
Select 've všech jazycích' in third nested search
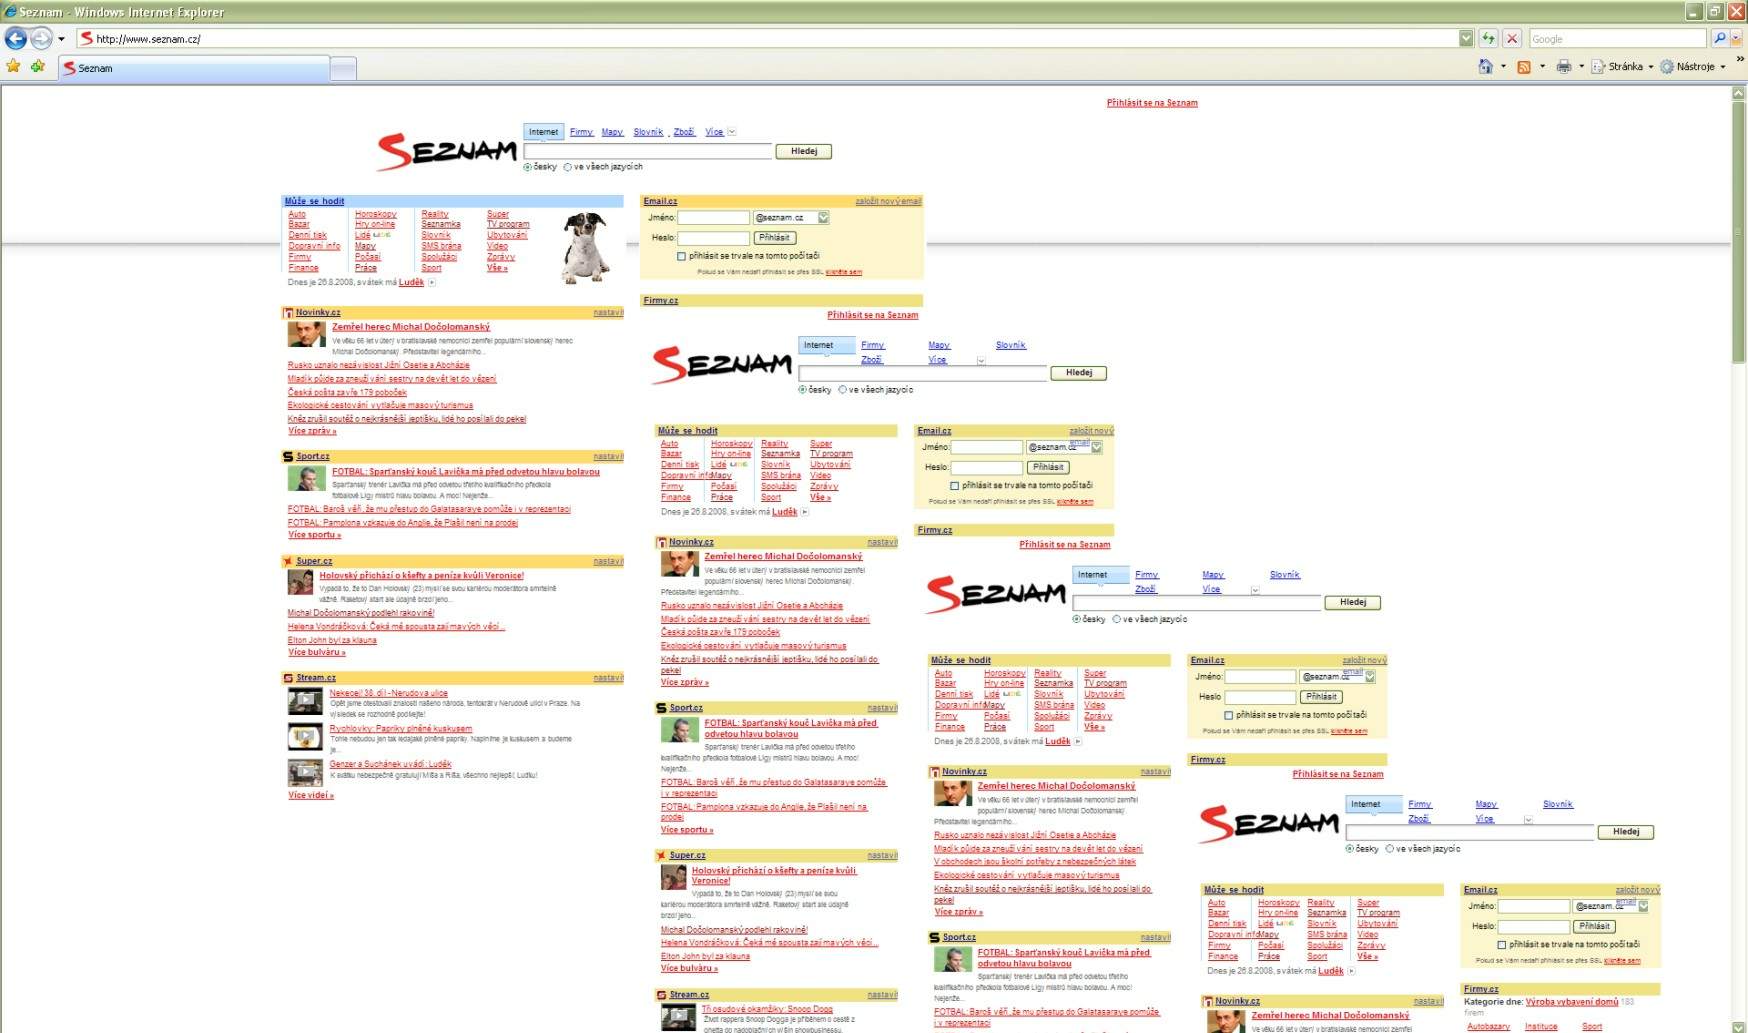1117,619
